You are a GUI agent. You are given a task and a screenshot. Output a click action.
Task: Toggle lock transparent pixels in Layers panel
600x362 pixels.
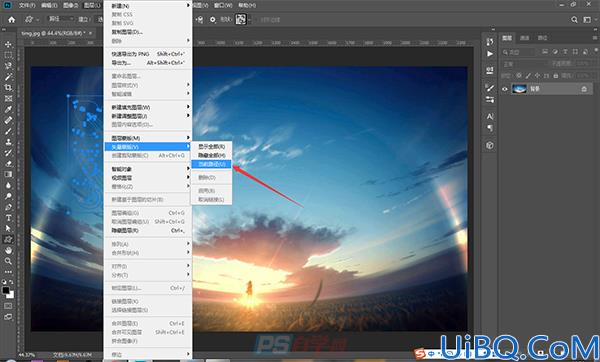(x=519, y=76)
